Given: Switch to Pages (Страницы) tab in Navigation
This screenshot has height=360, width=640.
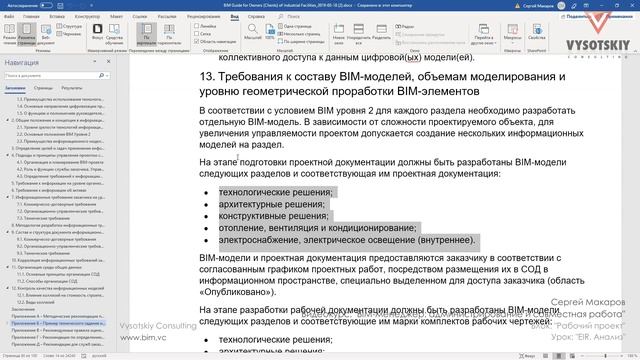Looking at the screenshot, I should [x=43, y=88].
